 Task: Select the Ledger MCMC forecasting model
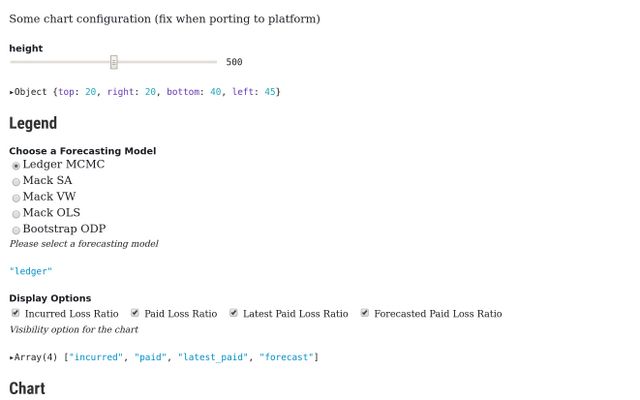pyautogui.click(x=16, y=165)
